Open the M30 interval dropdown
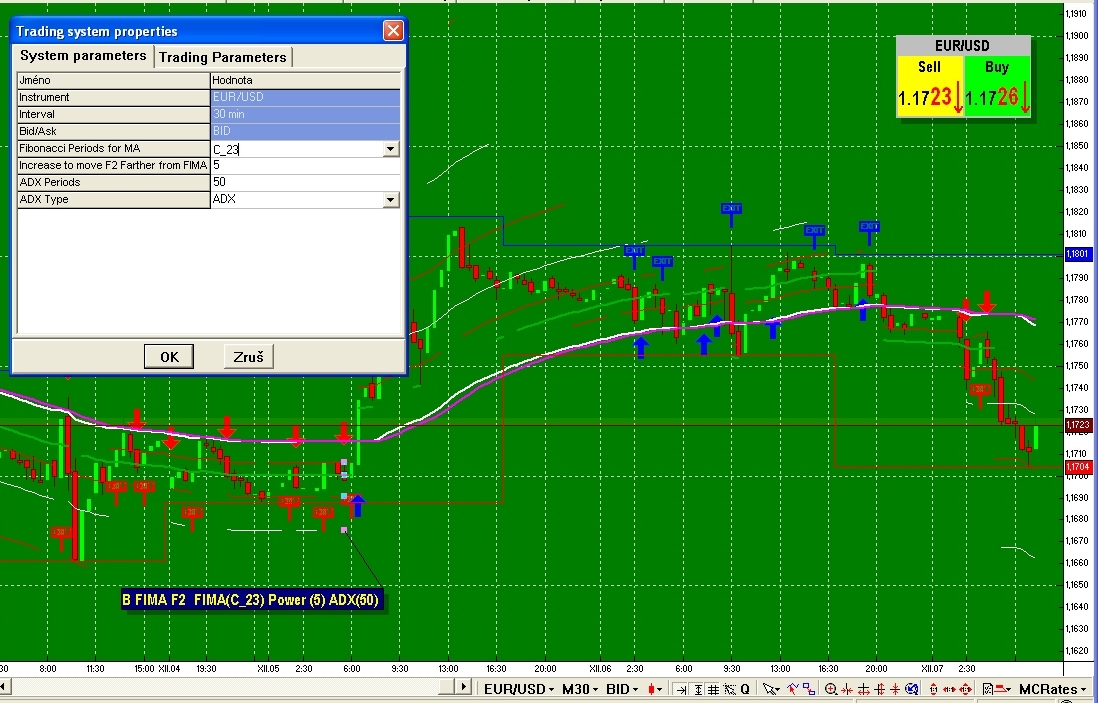The height and width of the screenshot is (703, 1098). (x=578, y=689)
